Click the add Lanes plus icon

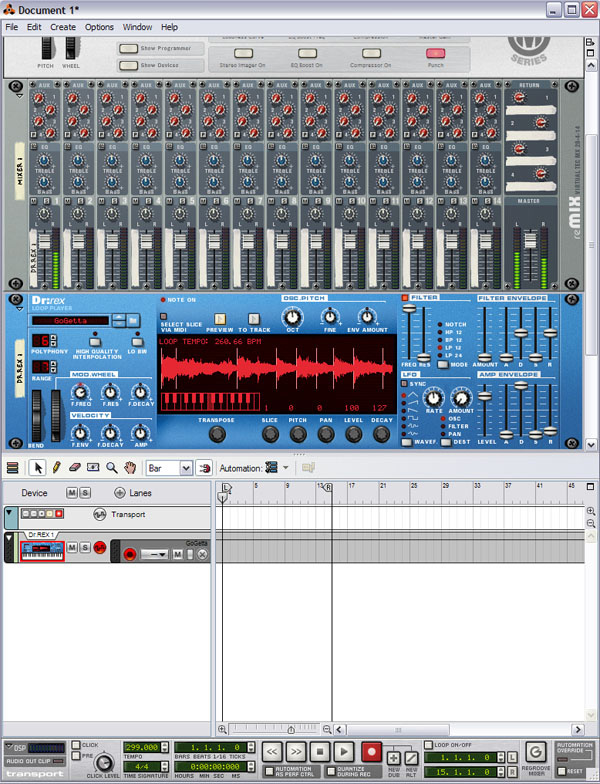click(120, 493)
